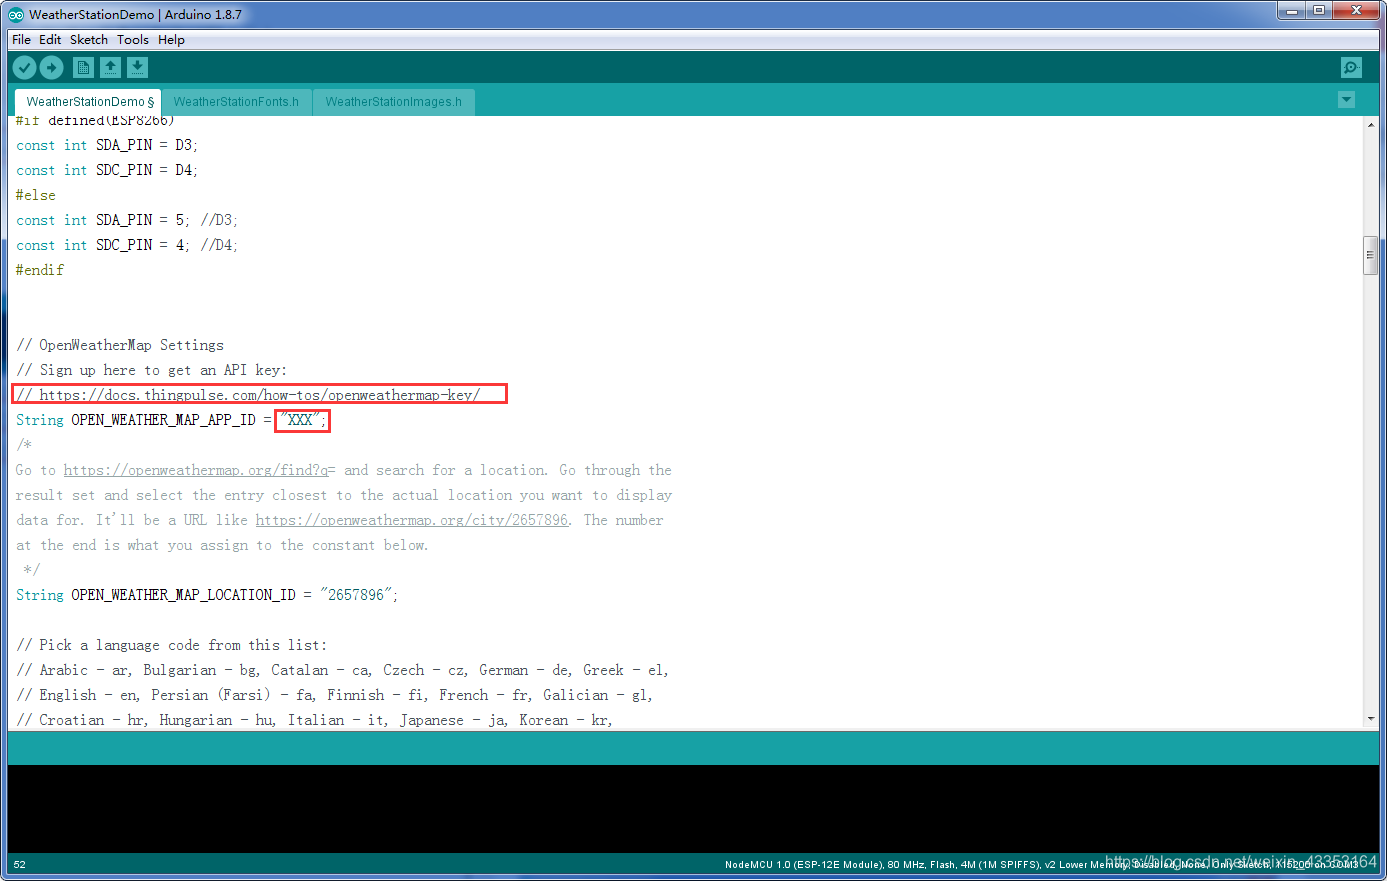Click the "2657896" location ID value

coord(356,595)
